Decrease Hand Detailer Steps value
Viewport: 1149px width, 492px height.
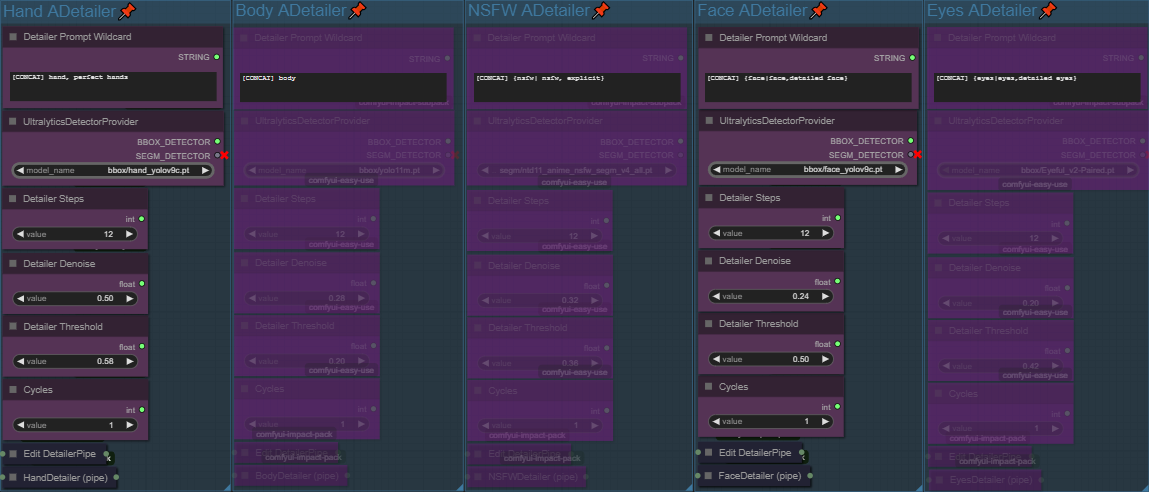coord(20,234)
